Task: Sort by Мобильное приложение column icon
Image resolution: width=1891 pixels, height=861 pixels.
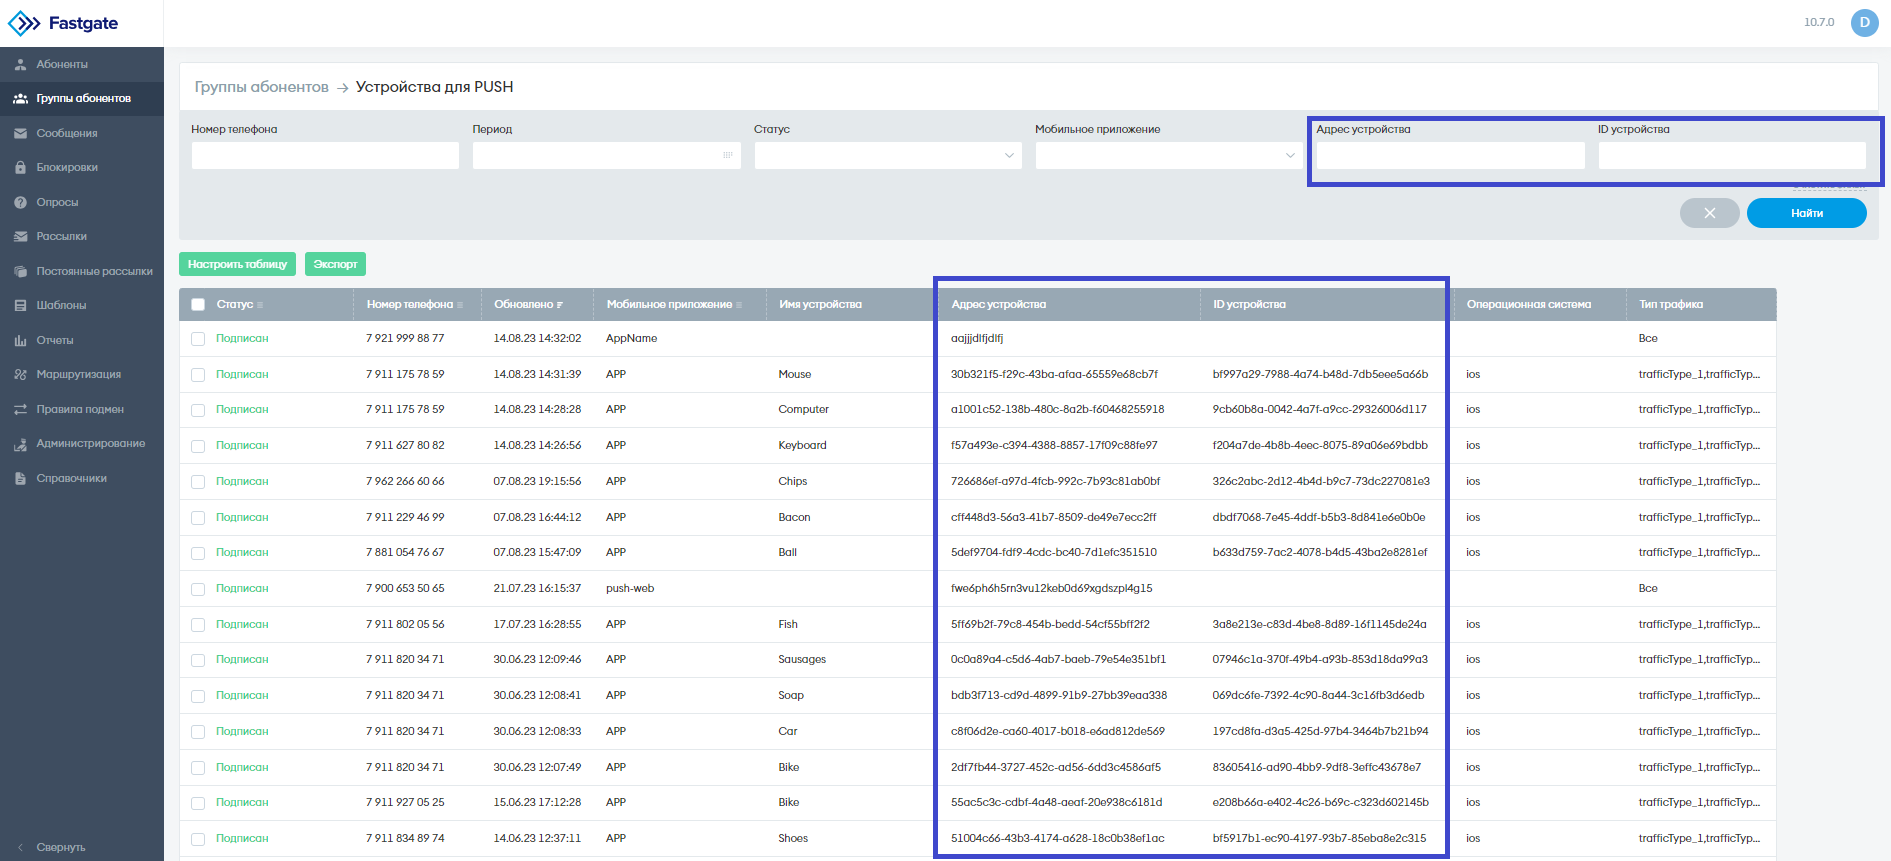Action: pyautogui.click(x=739, y=305)
